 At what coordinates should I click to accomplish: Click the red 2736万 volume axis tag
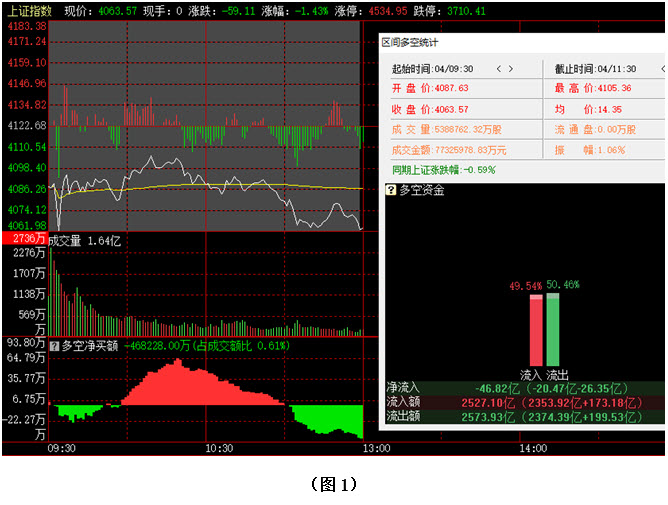pos(23,239)
